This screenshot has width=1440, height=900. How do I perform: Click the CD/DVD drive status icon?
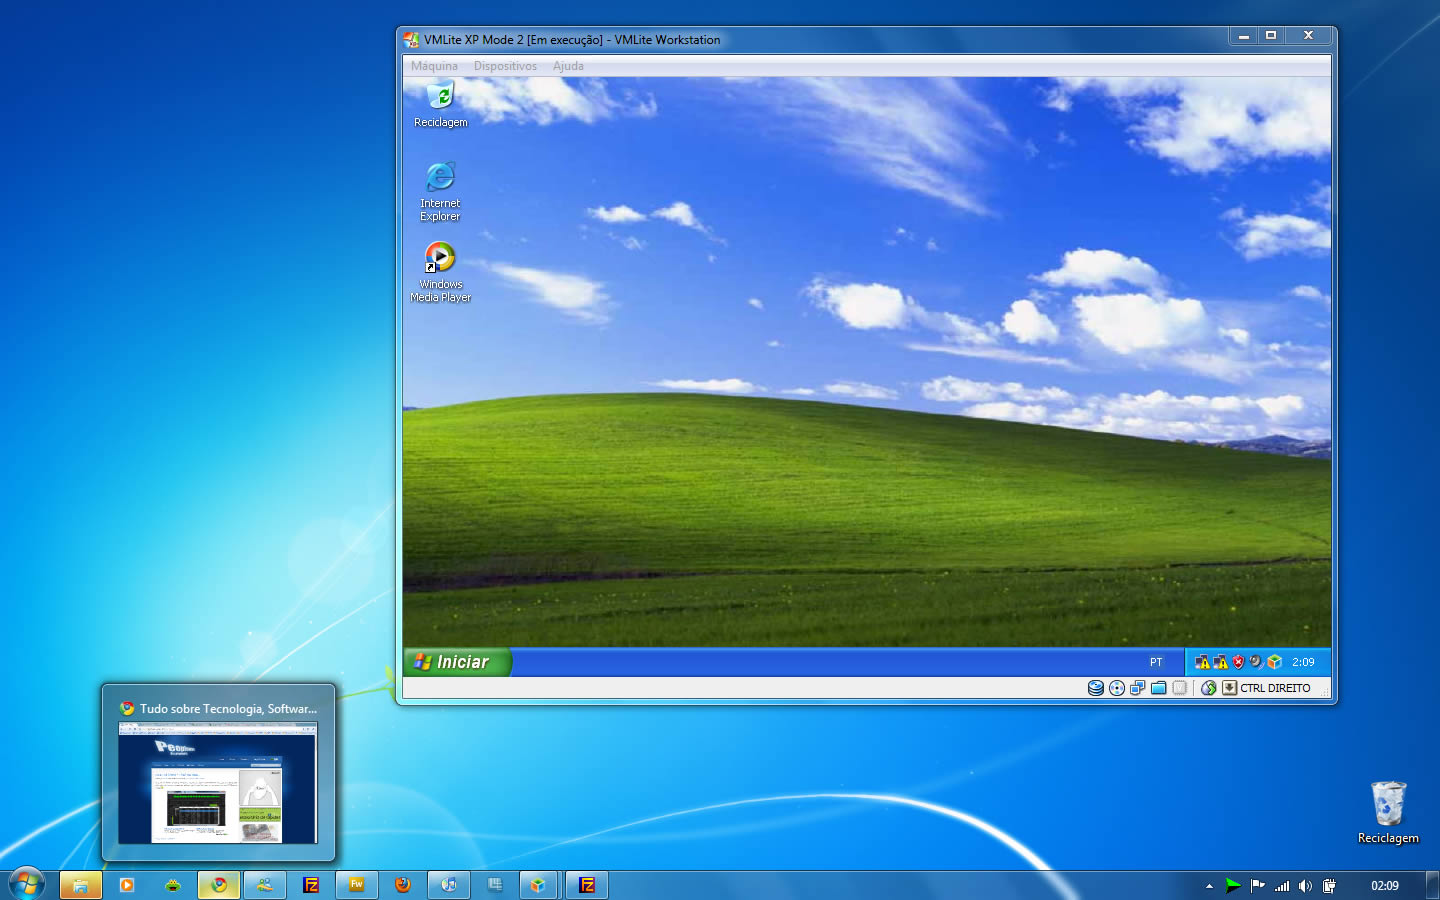click(x=1117, y=688)
